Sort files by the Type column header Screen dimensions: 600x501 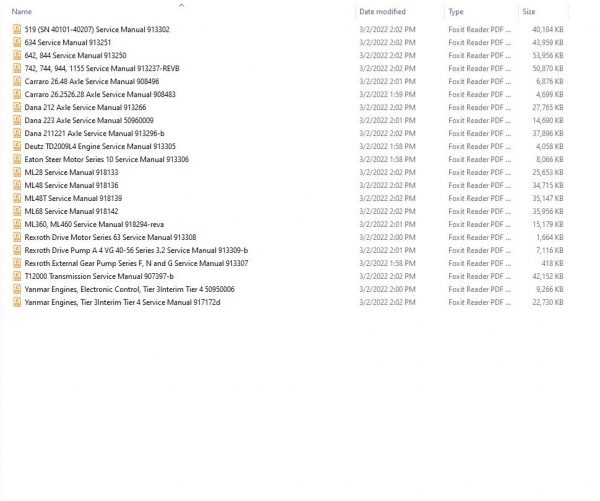click(456, 11)
